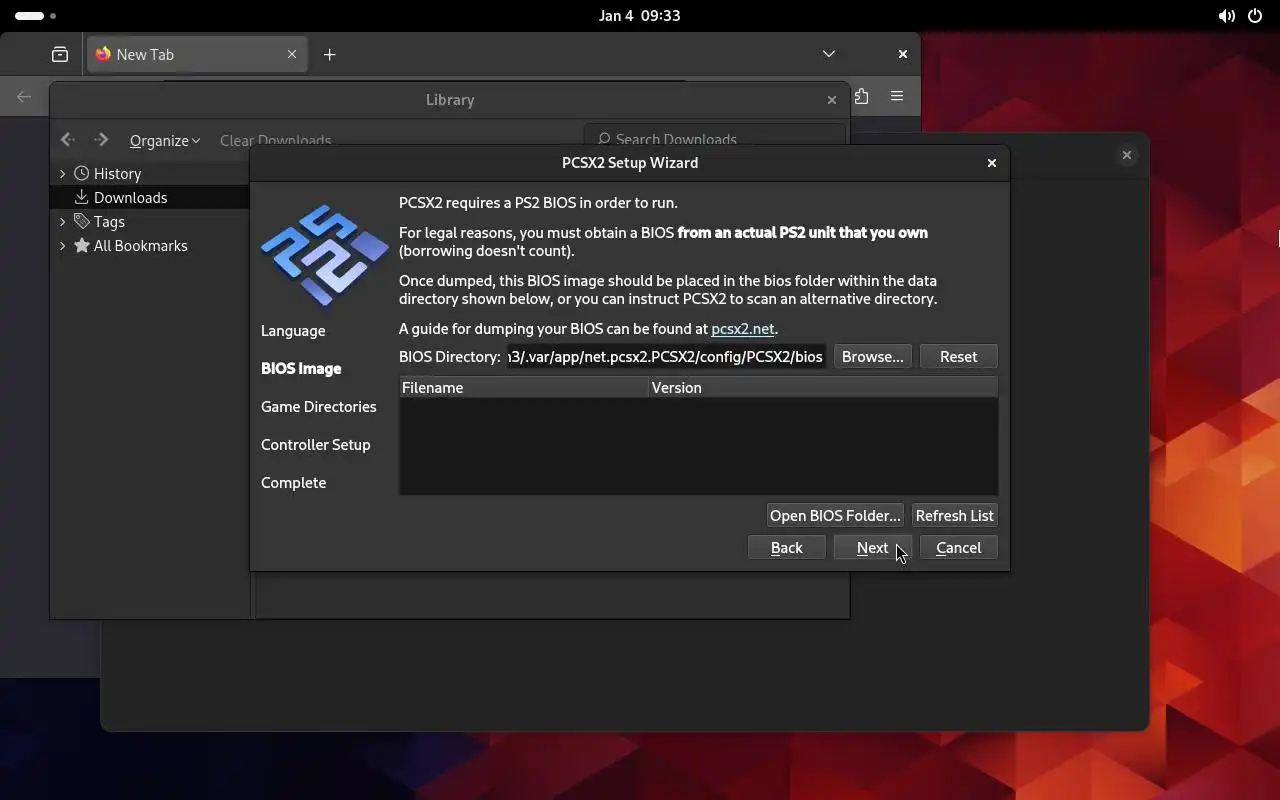Expand the Tags tree item in Library
Viewport: 1280px width, 800px height.
[x=62, y=221]
